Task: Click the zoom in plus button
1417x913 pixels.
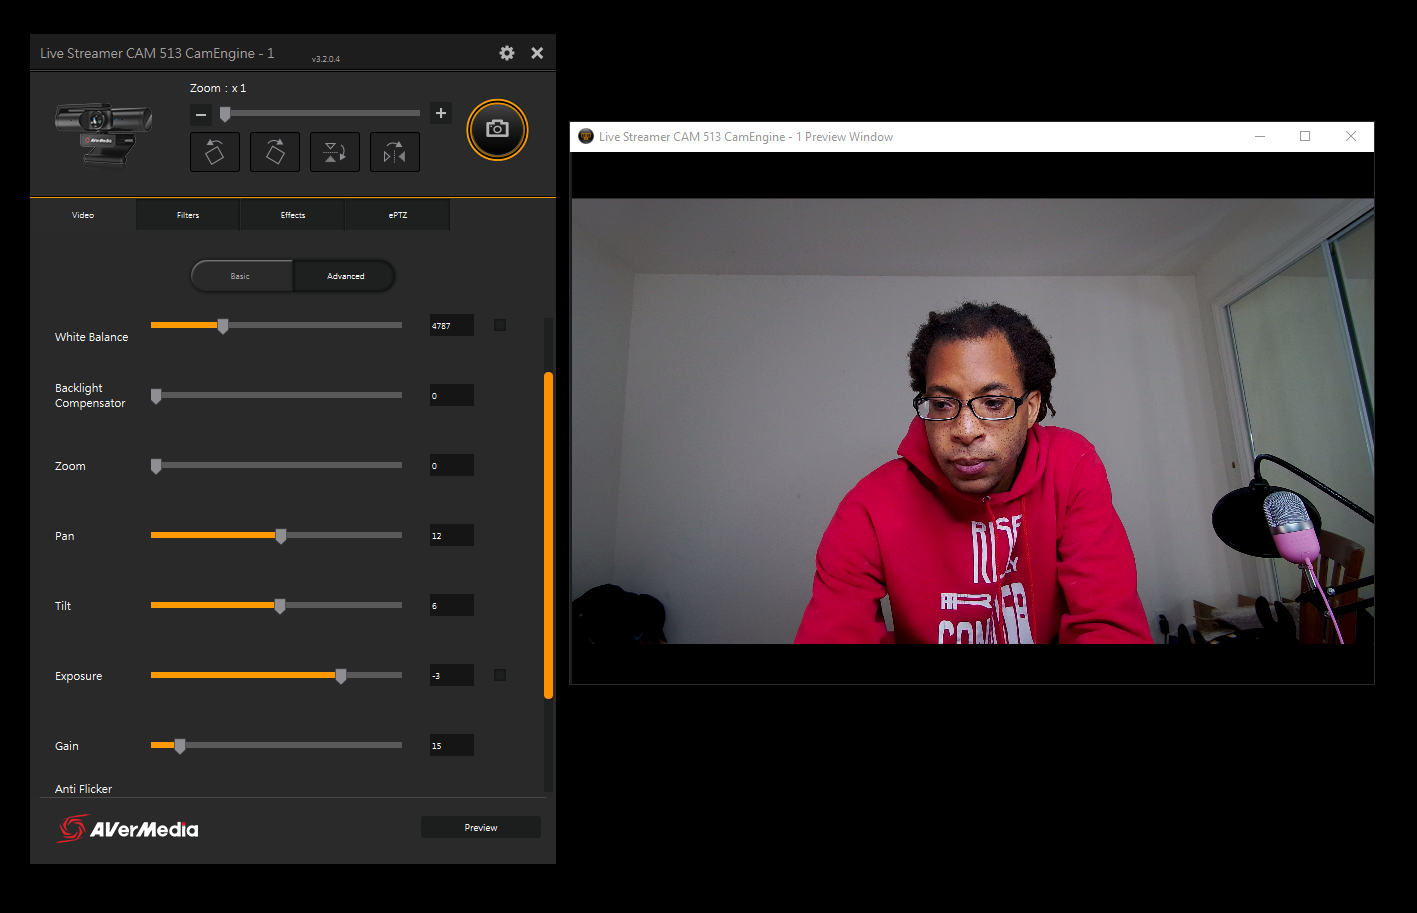Action: [x=441, y=113]
